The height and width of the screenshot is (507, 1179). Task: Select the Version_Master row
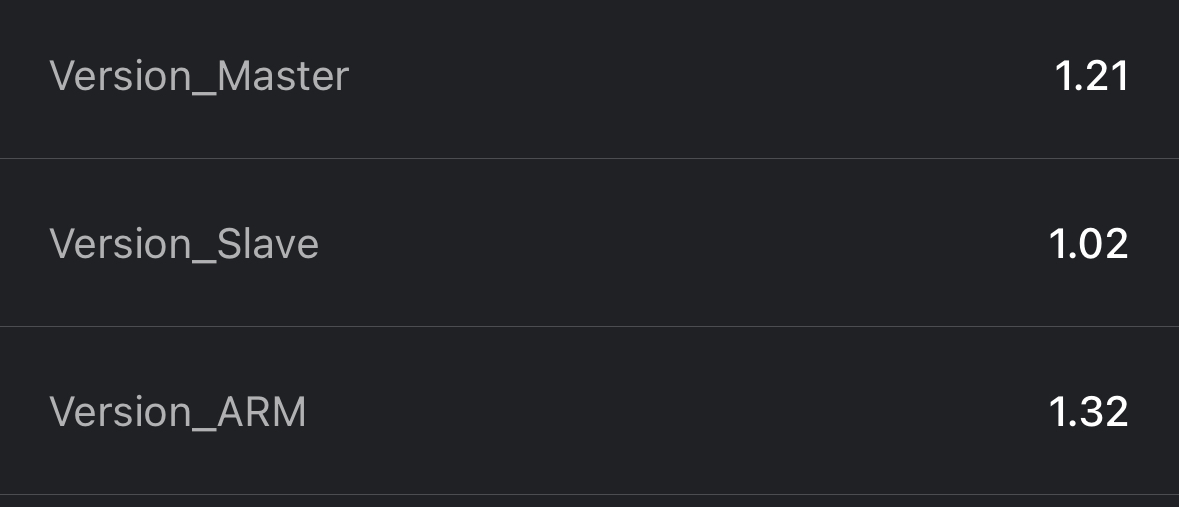tap(589, 78)
